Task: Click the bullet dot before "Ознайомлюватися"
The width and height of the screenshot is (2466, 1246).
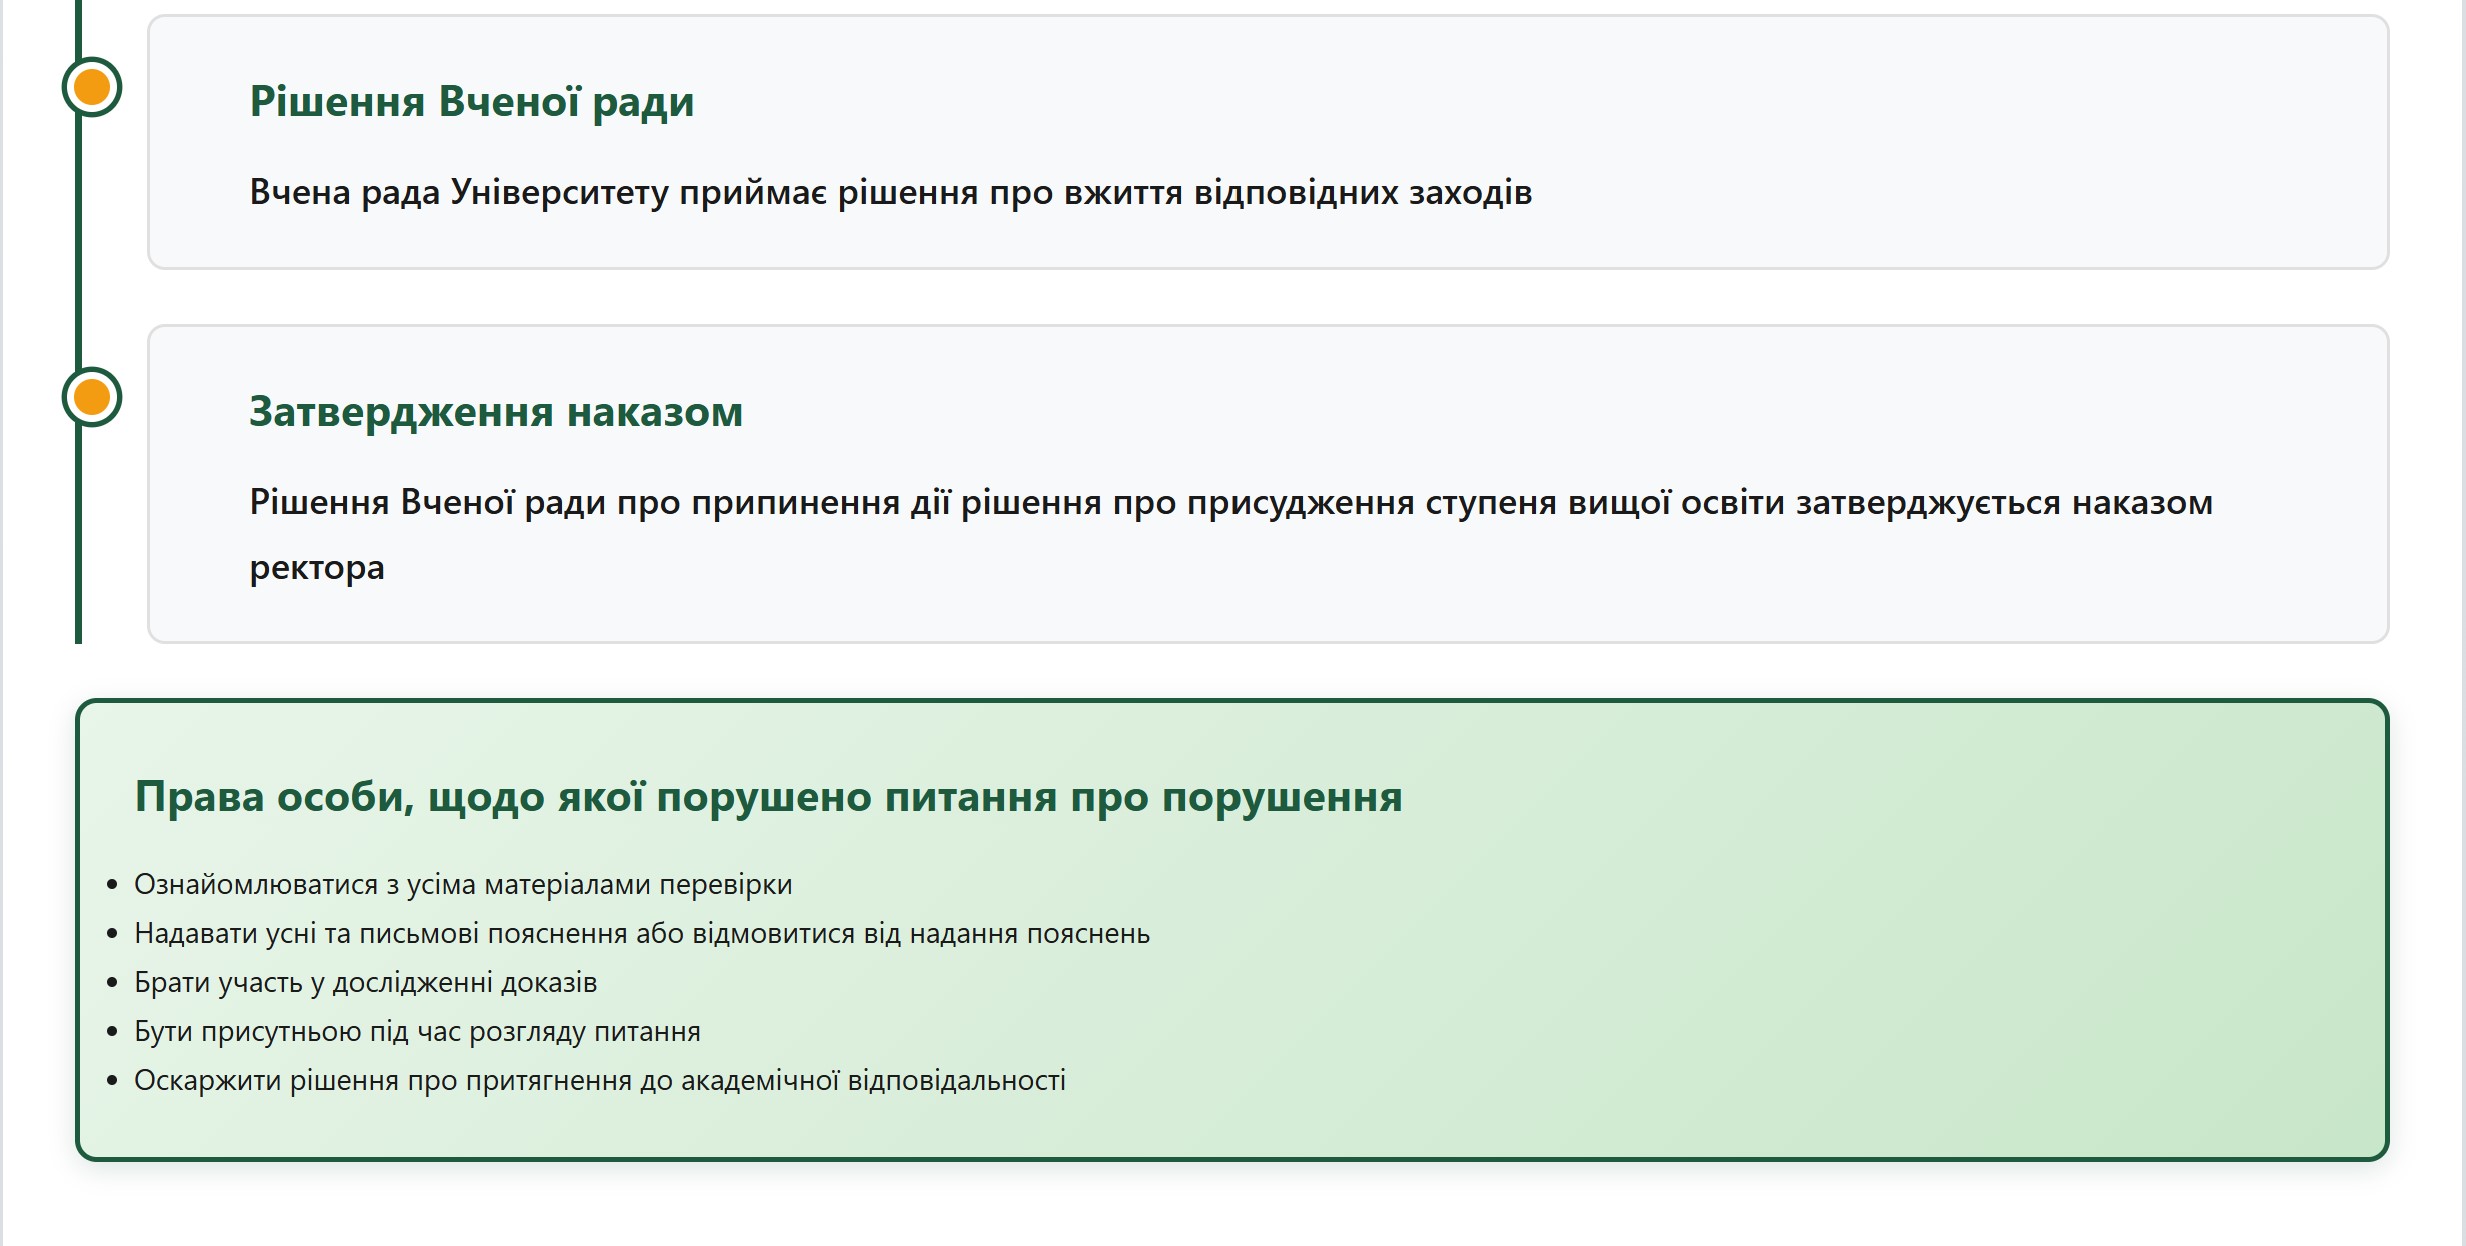Action: pyautogui.click(x=112, y=885)
